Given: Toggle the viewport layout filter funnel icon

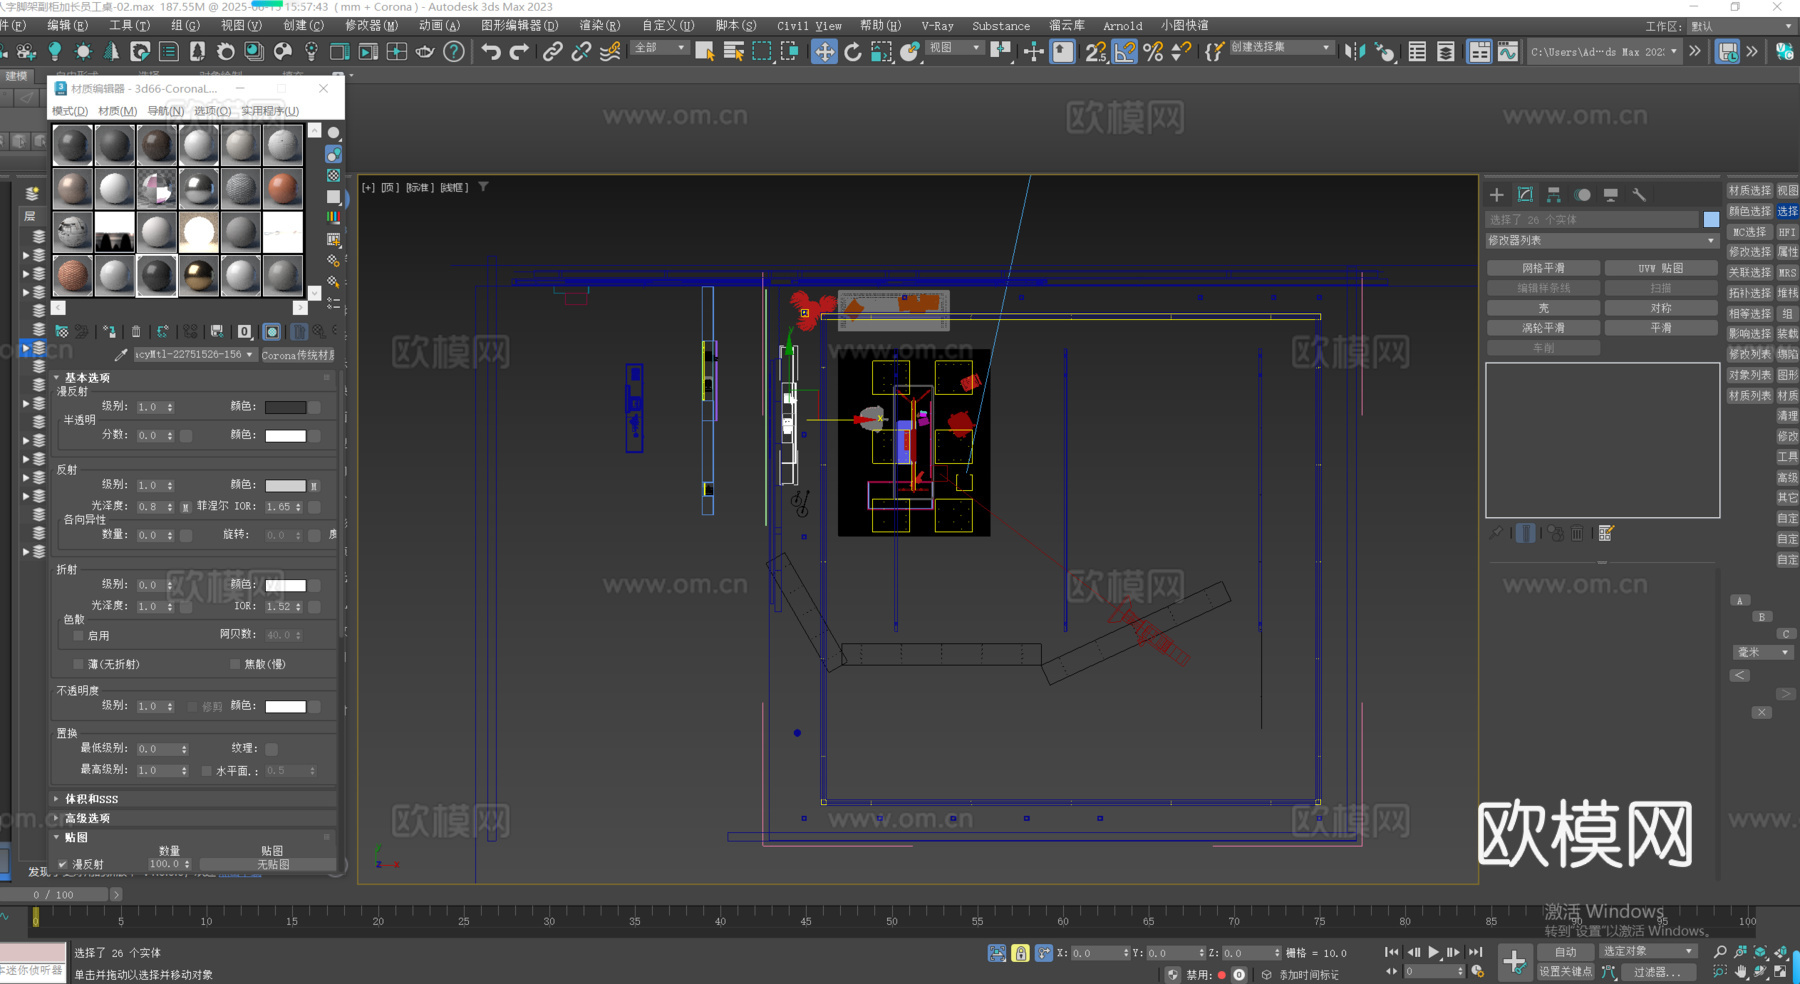Looking at the screenshot, I should click(x=483, y=187).
